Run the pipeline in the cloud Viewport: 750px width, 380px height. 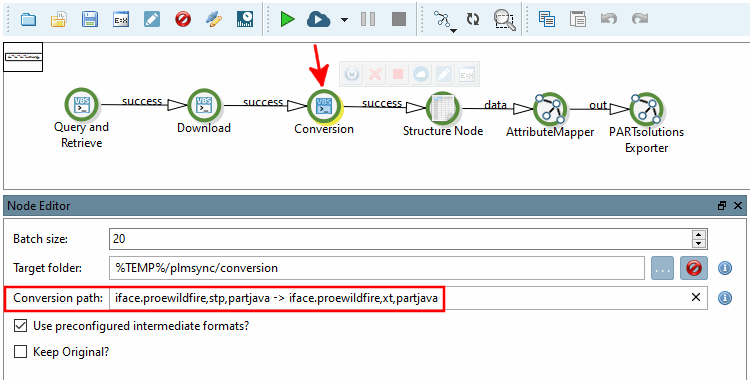click(x=319, y=19)
